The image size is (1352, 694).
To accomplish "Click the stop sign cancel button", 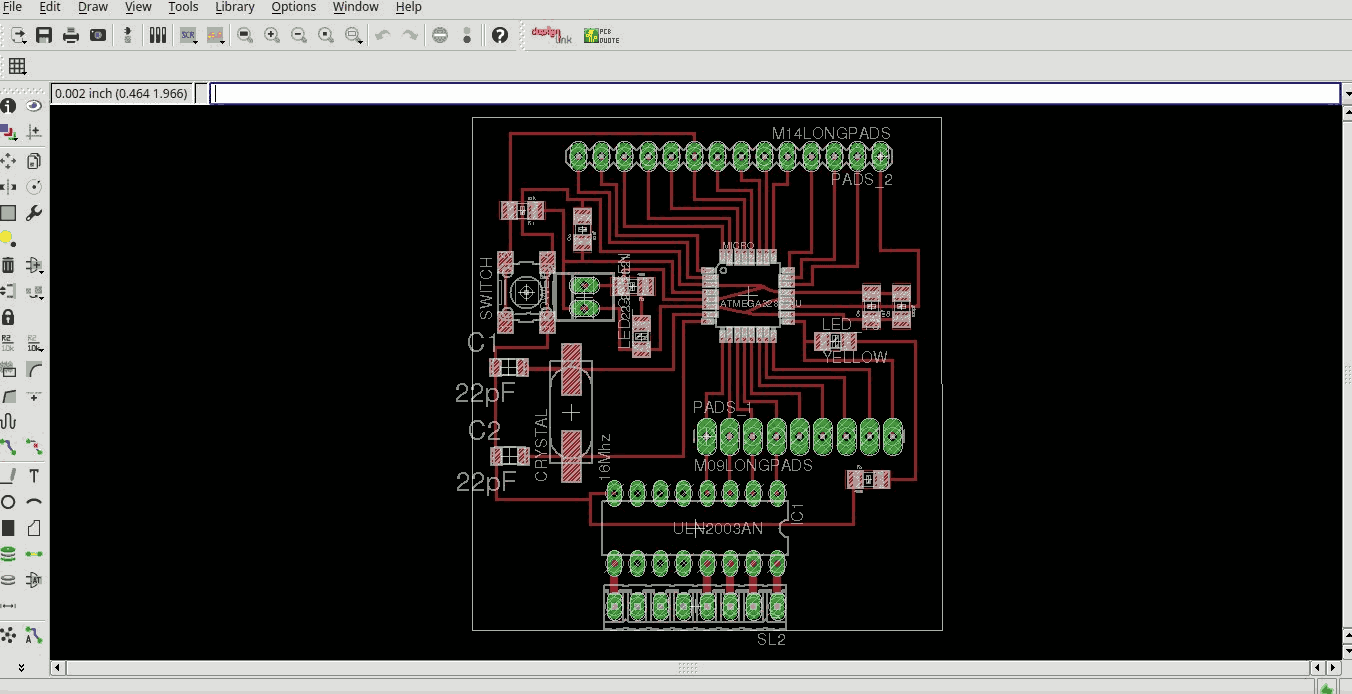I will pos(440,35).
